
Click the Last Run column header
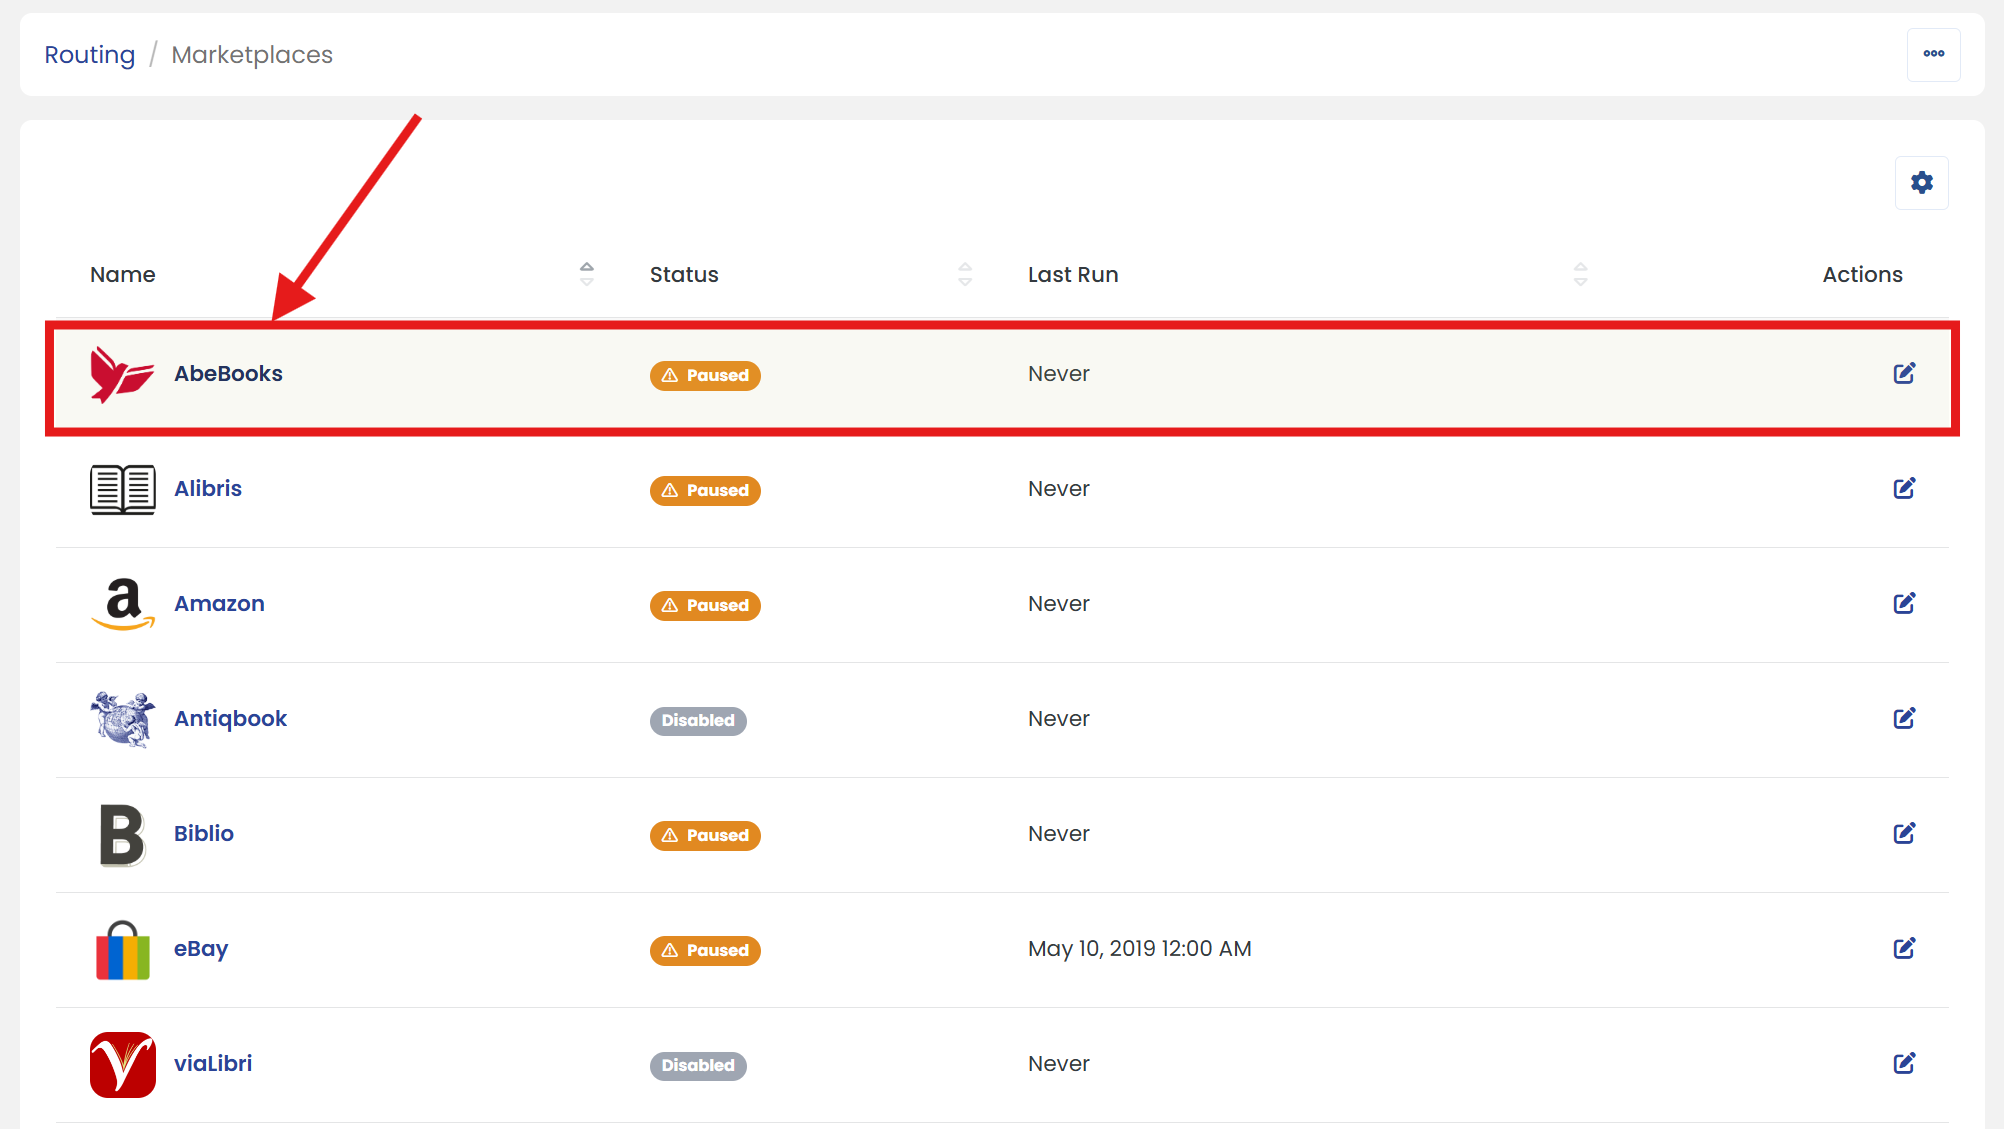pyautogui.click(x=1073, y=275)
